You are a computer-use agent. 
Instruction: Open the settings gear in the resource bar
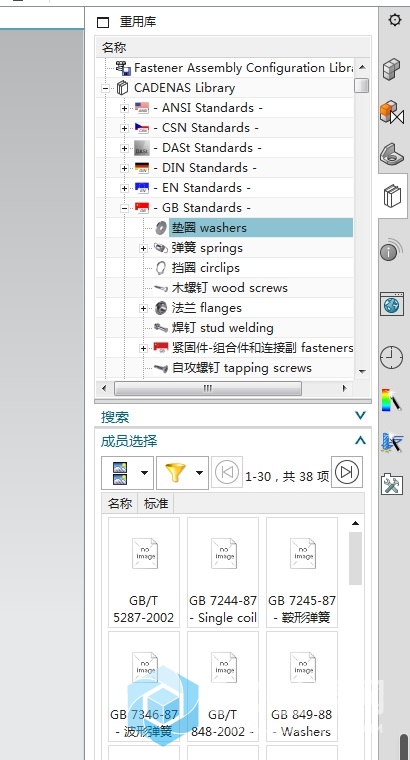[395, 20]
